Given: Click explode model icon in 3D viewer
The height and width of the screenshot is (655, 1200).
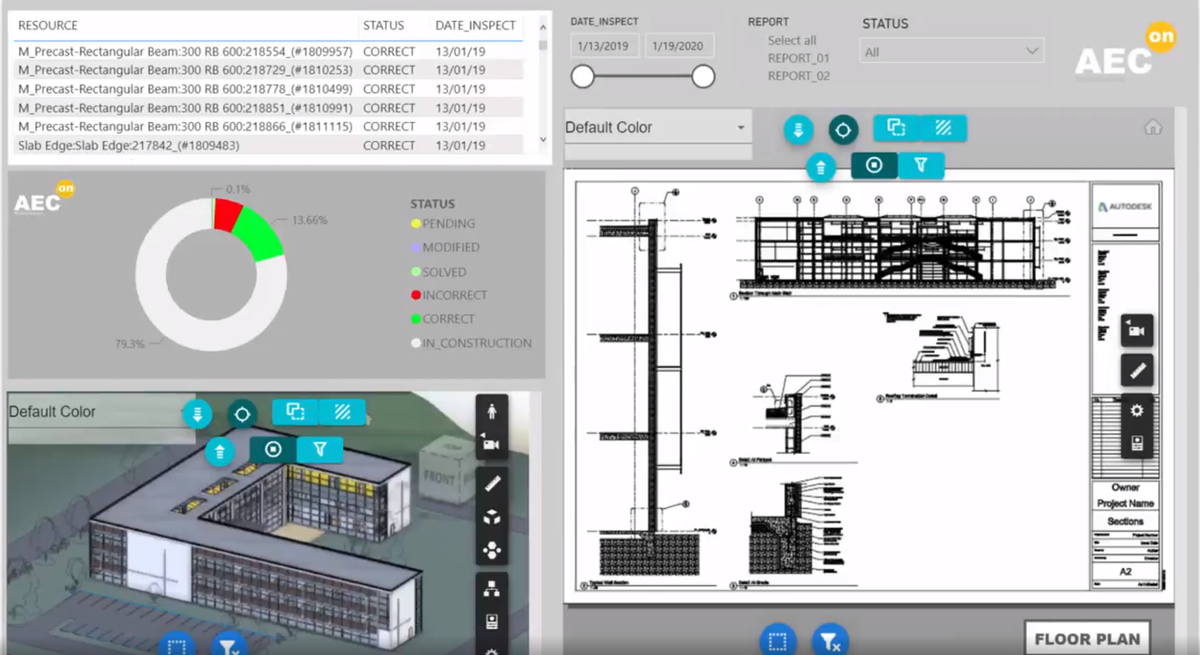Looking at the screenshot, I should 491,549.
